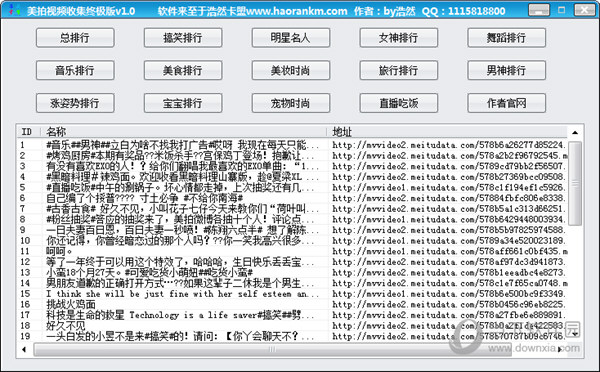Click the 旅行排行 button
Viewport: 600px width, 372px height.
(399, 70)
